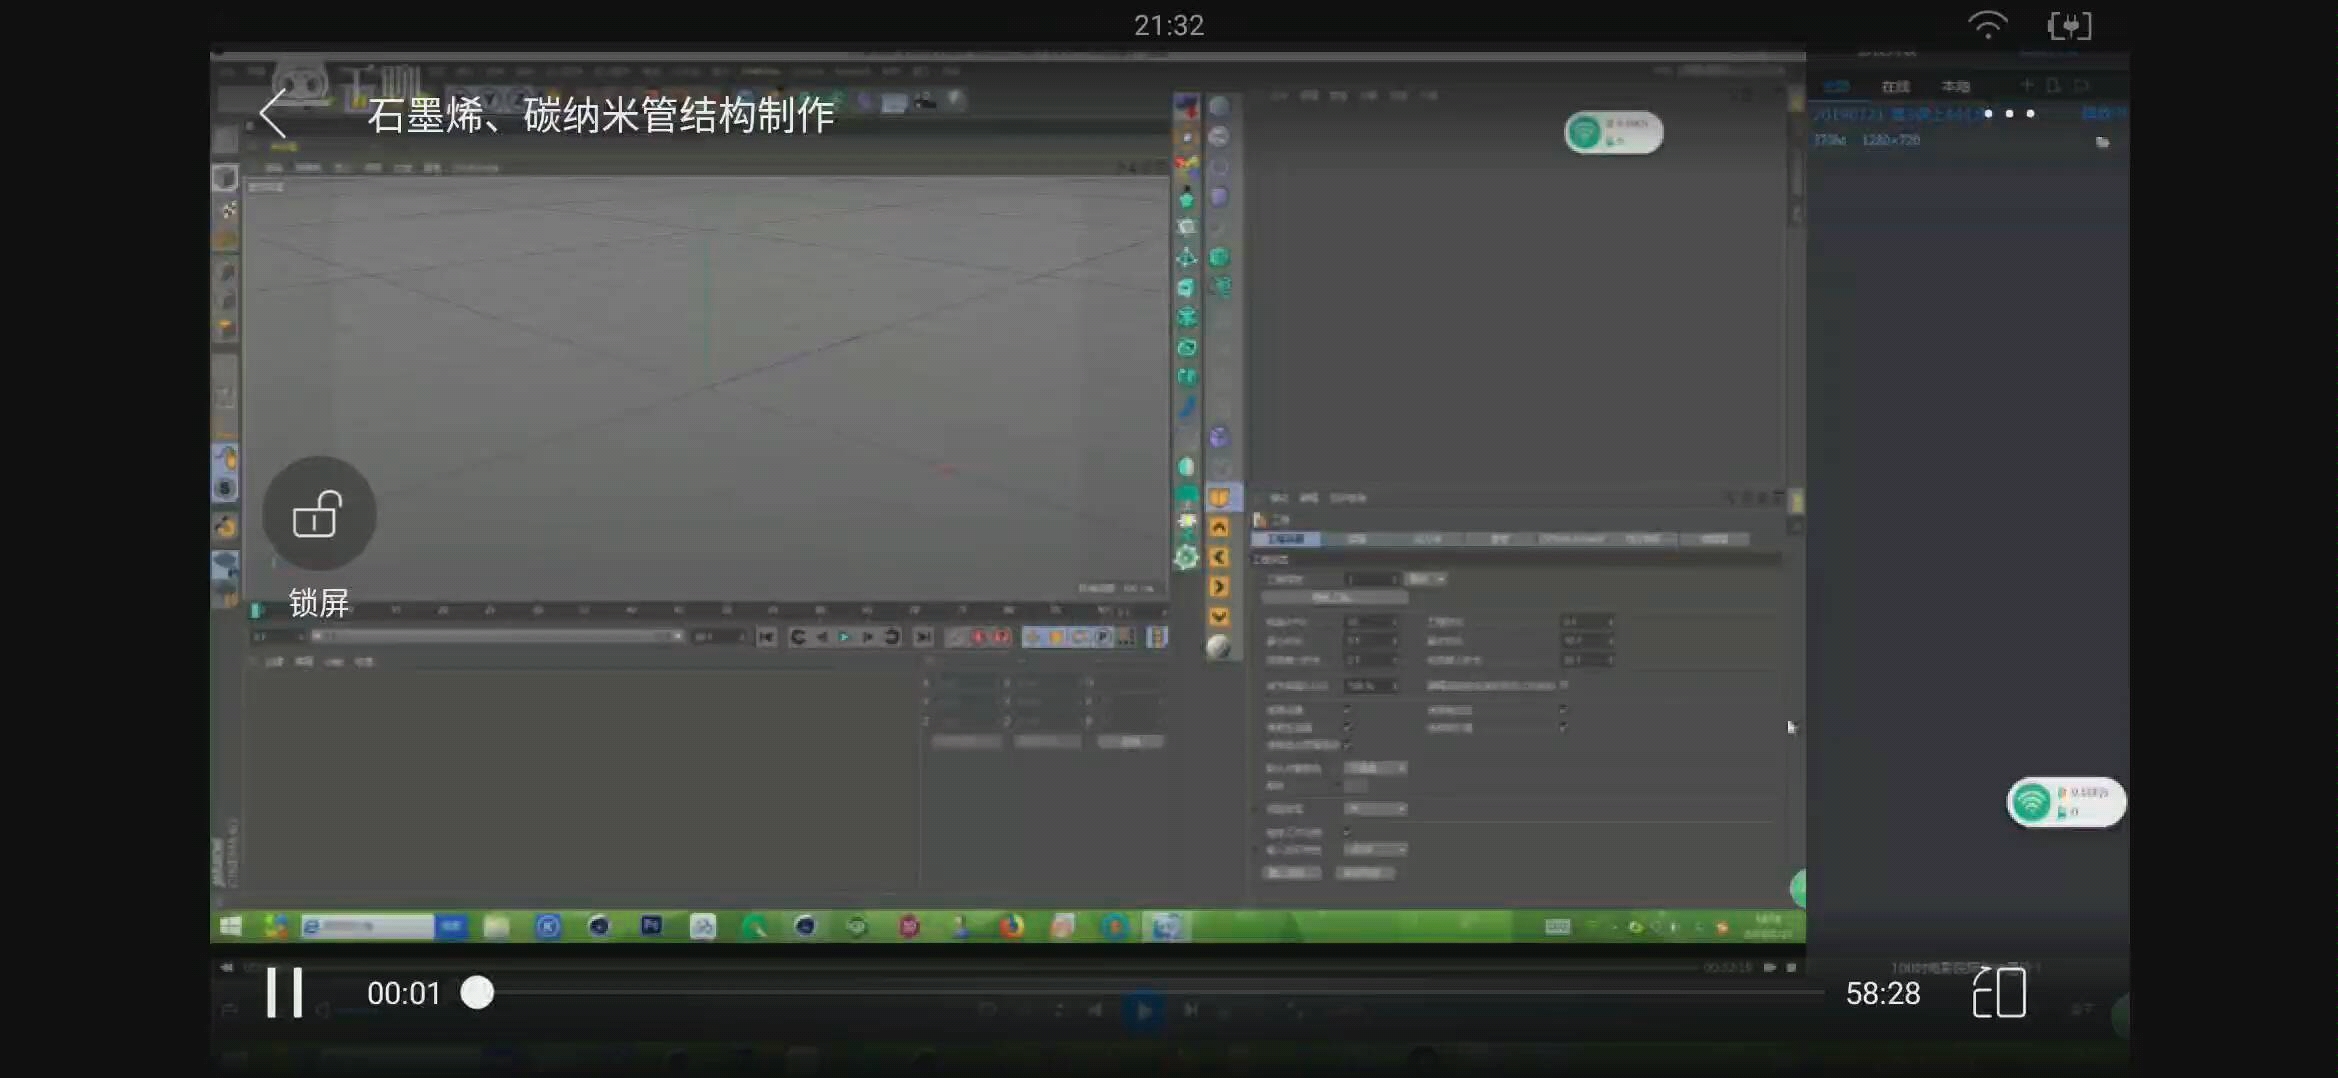Toggle the first checkbox in the project settings panel
The height and width of the screenshot is (1078, 2338).
click(x=1346, y=710)
